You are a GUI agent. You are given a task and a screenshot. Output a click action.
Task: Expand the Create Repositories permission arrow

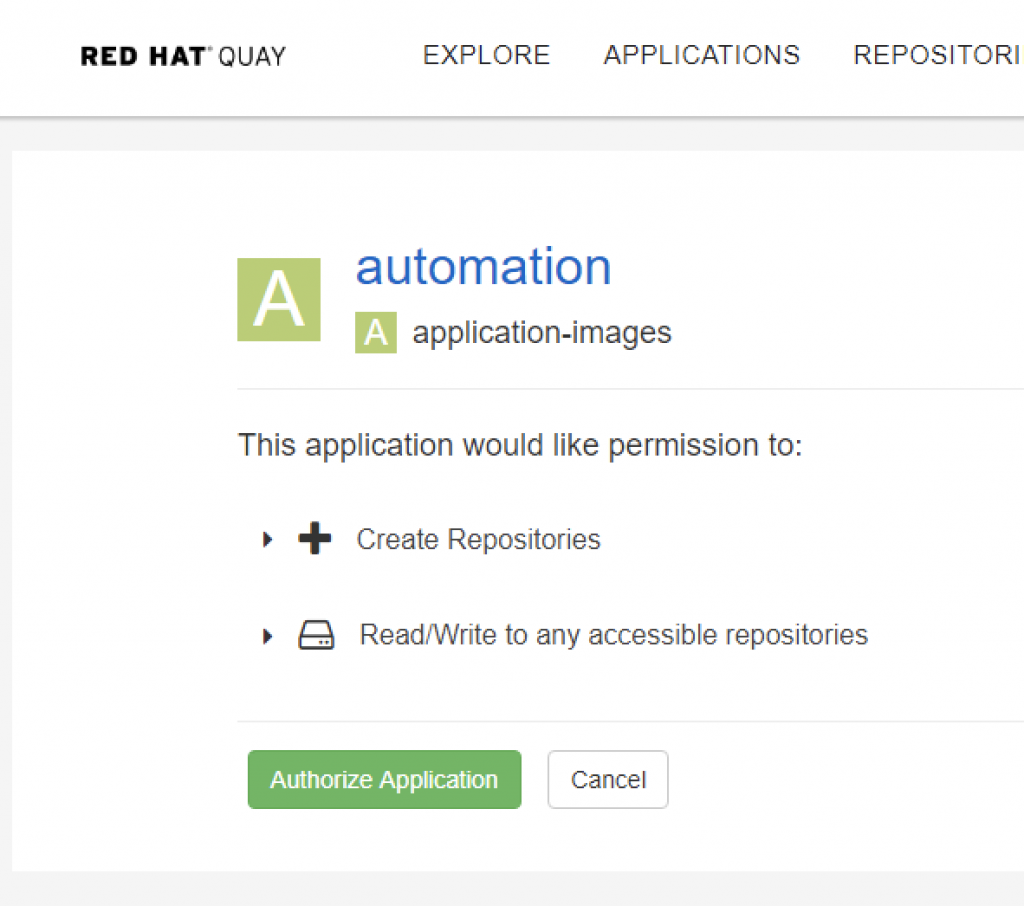tap(266, 540)
